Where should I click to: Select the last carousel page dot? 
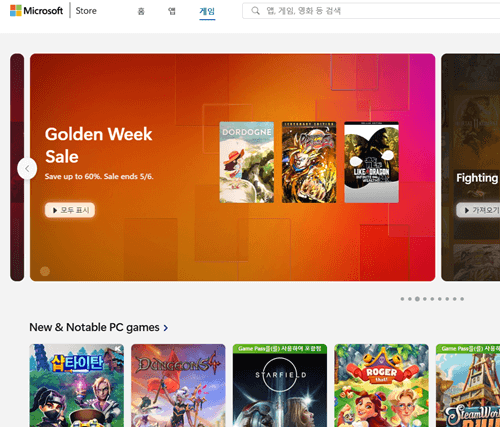click(x=462, y=299)
